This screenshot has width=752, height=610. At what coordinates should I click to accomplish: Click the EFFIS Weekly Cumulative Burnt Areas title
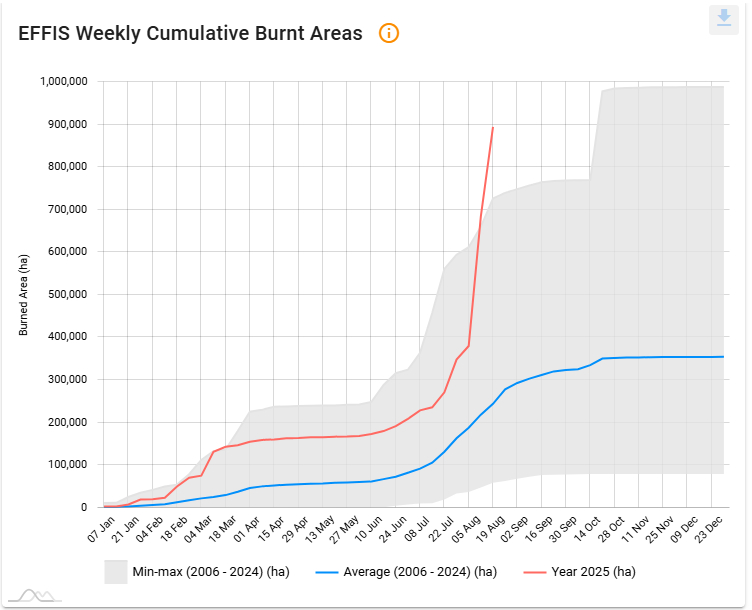click(x=190, y=33)
